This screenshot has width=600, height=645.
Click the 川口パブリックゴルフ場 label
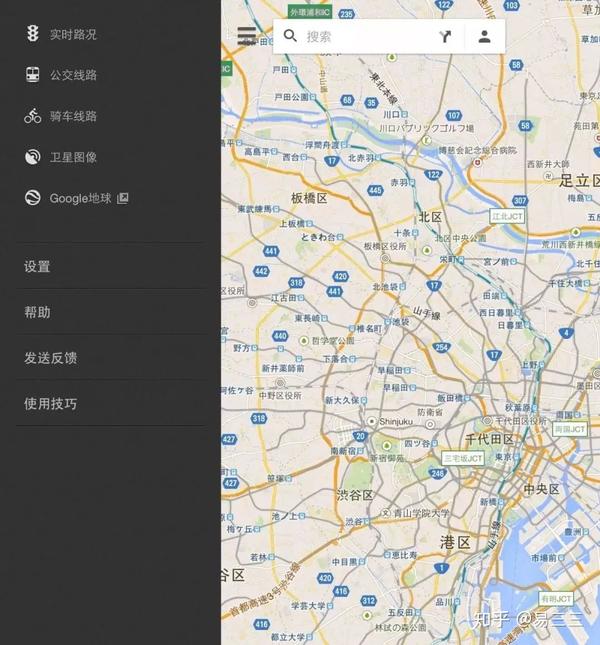(426, 128)
